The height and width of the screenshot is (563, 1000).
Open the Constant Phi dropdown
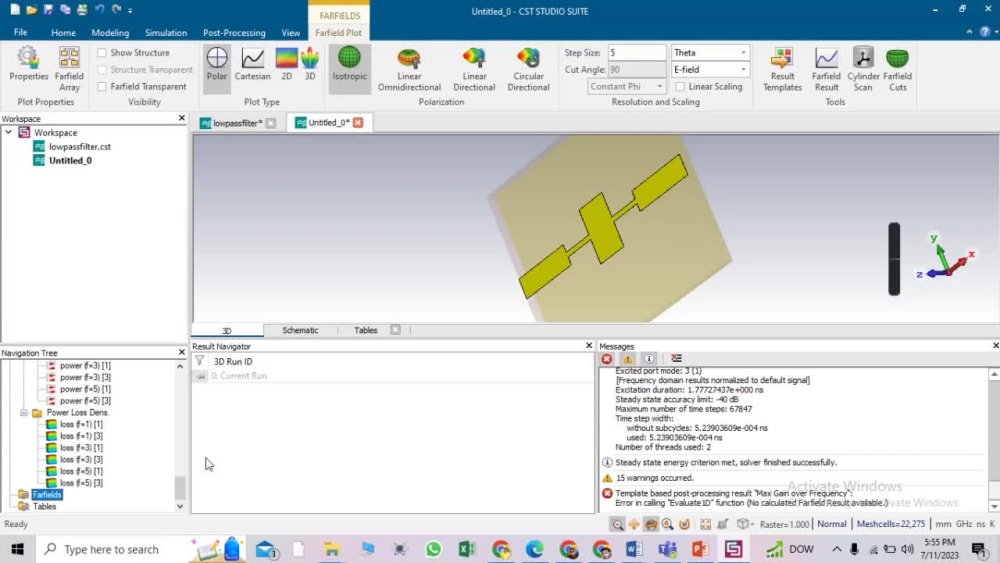click(x=626, y=86)
